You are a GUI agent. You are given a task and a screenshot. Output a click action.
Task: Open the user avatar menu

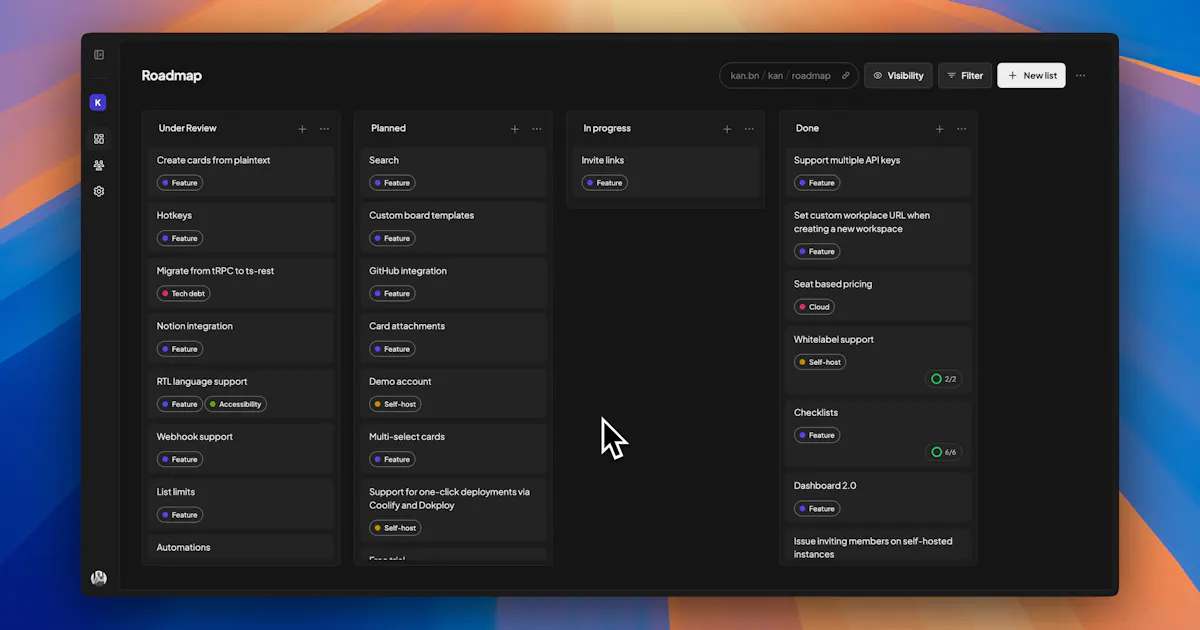(99, 578)
